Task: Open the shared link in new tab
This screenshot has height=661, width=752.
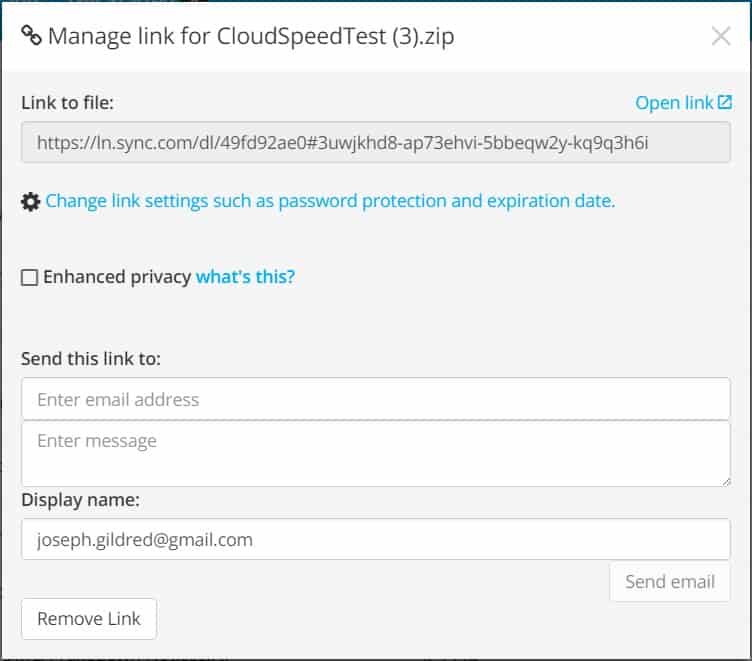Action: [x=683, y=103]
